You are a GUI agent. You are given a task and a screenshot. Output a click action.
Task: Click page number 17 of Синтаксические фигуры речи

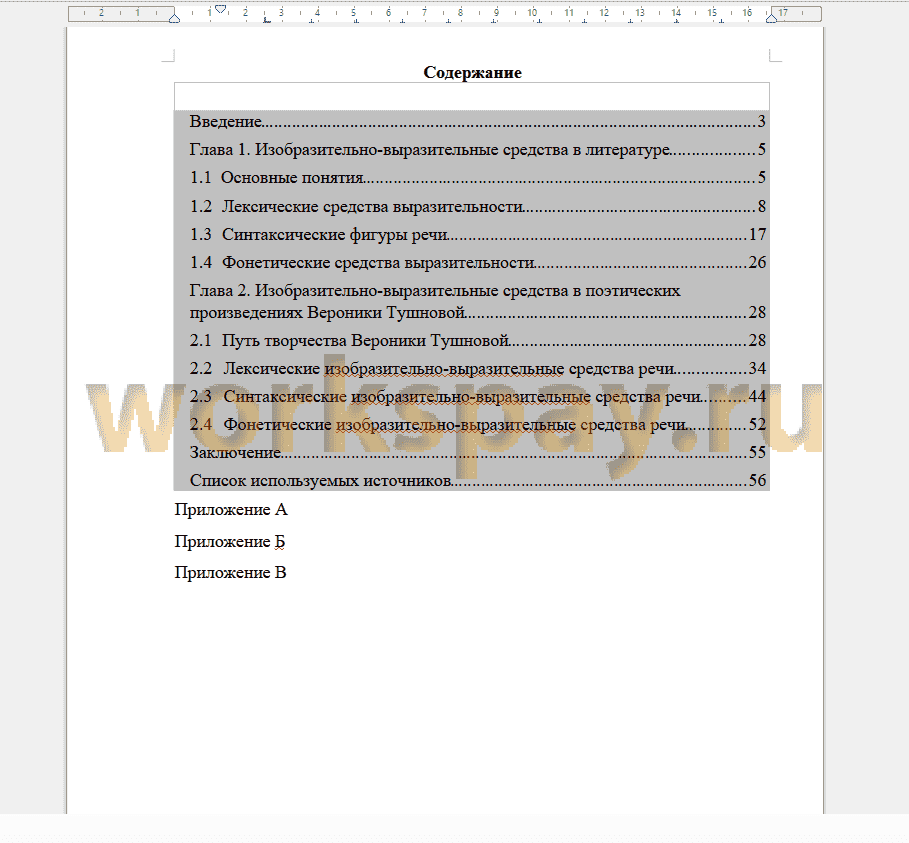coord(758,234)
